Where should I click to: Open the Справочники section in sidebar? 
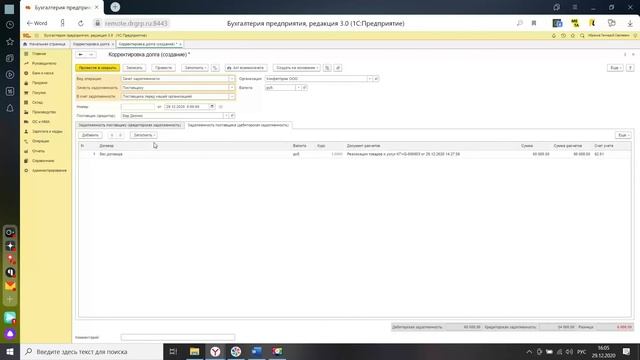click(x=43, y=161)
